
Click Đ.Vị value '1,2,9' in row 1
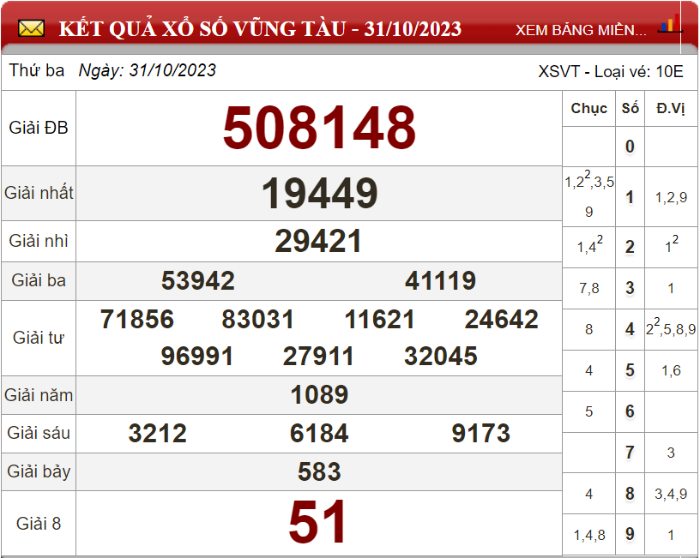[671, 198]
